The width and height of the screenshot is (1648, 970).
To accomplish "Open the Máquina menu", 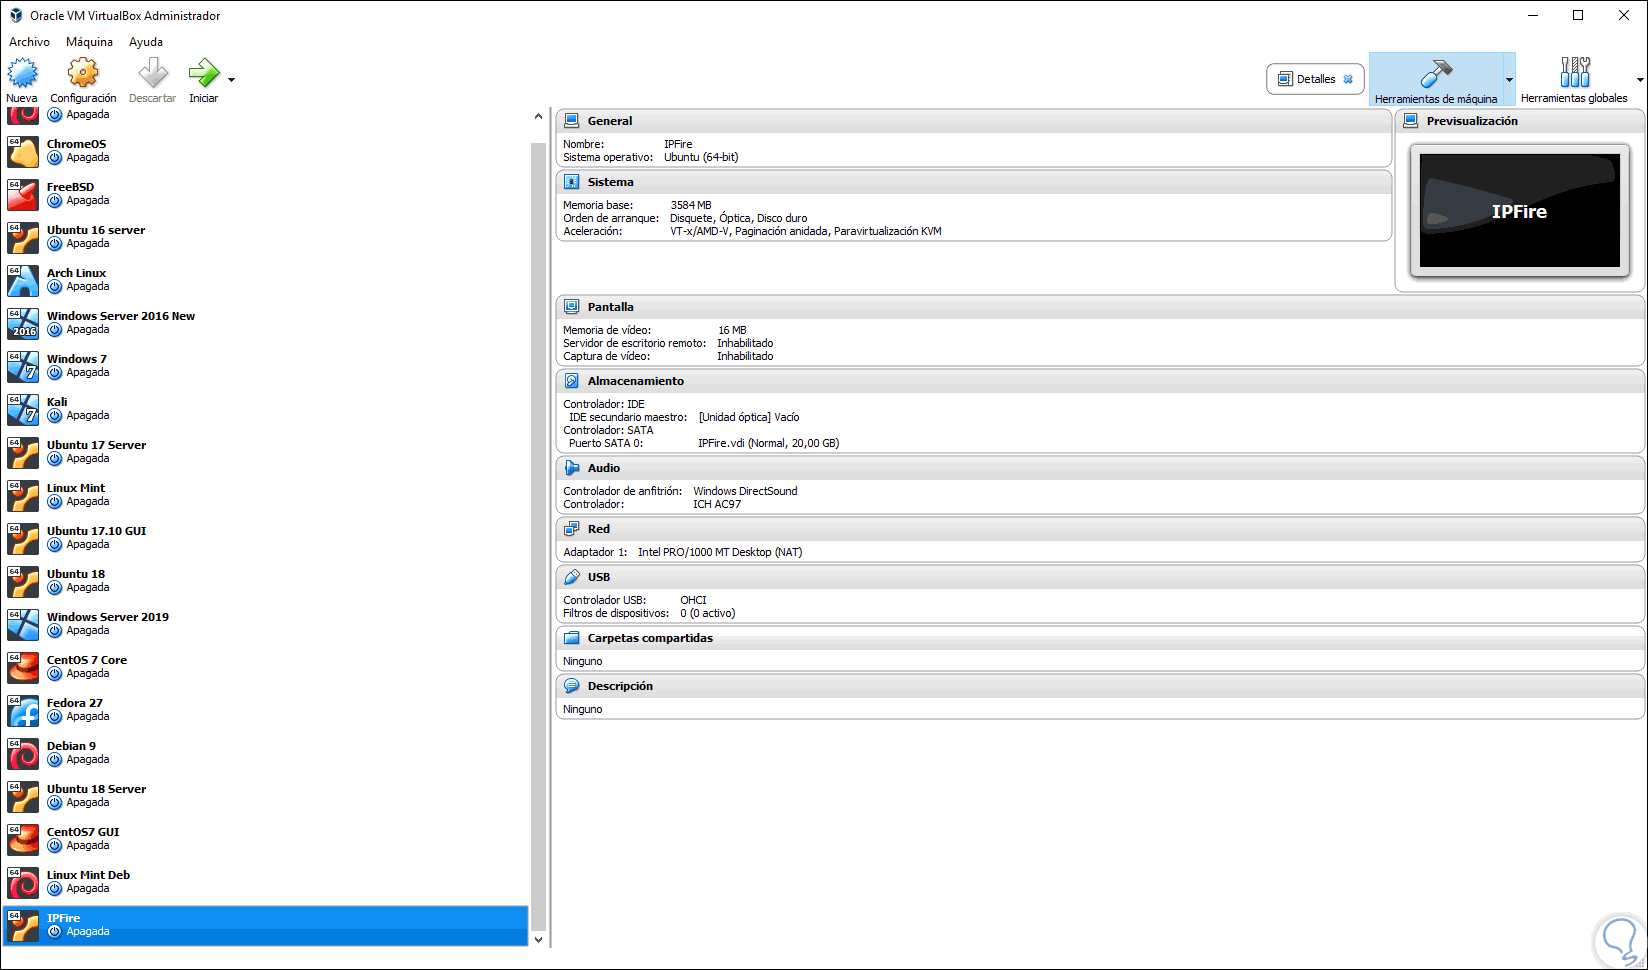I will pyautogui.click(x=89, y=42).
